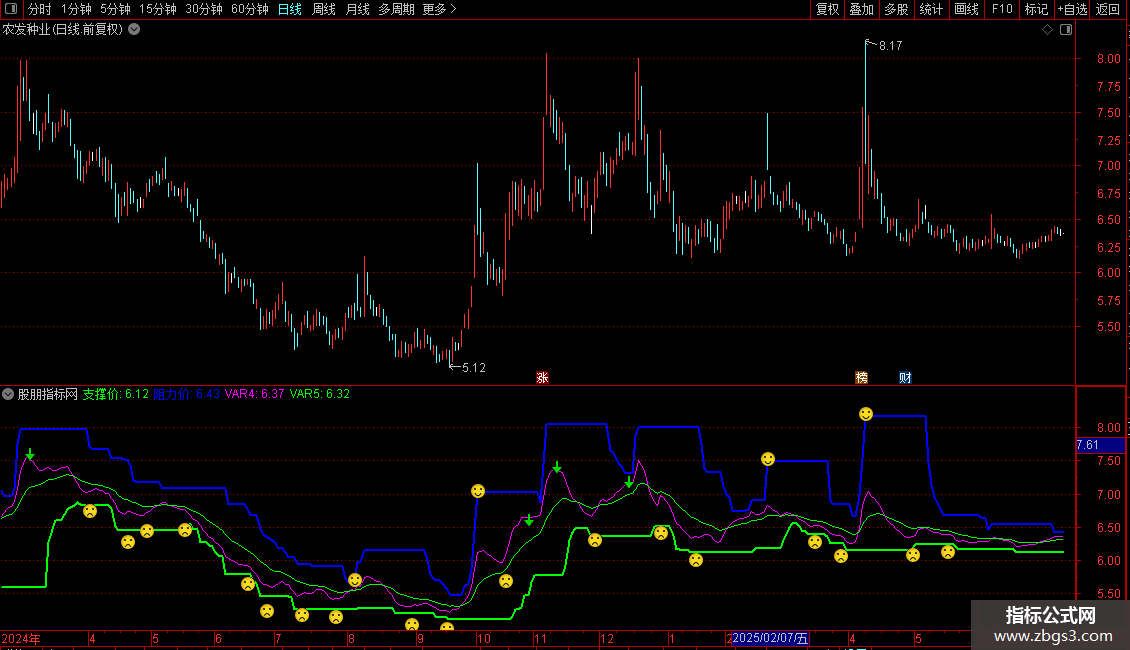Click the 支撑价: 6.12 indicator value
This screenshot has height=650, width=1130.
point(115,394)
